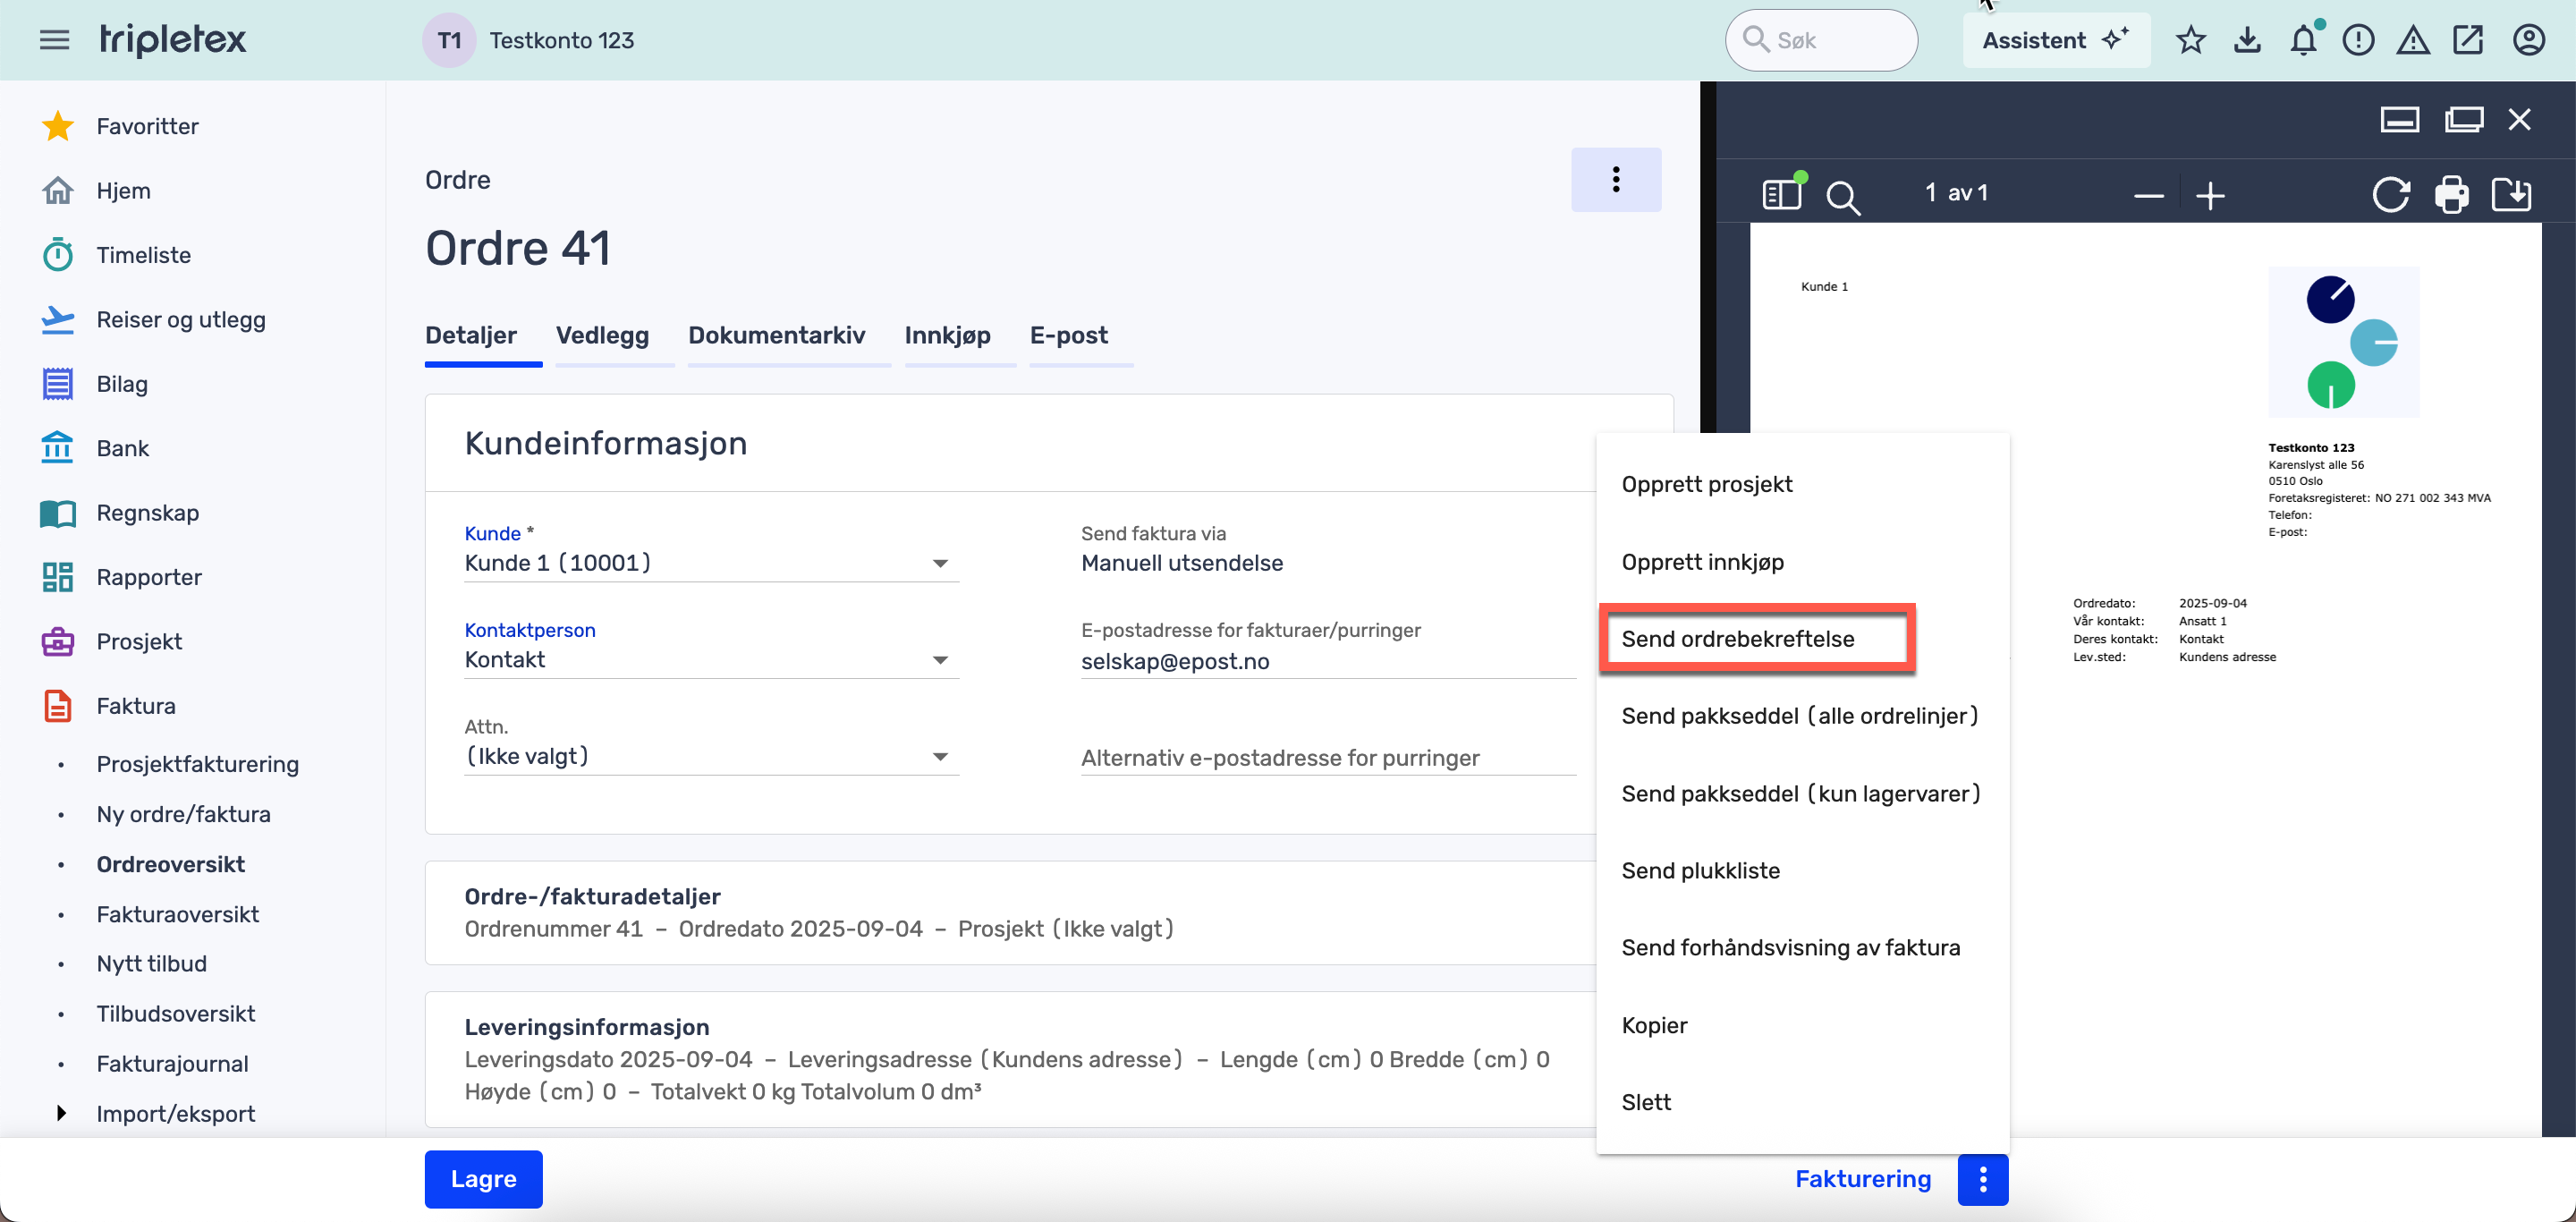Toggle the PDF sidebar panel

(x=1782, y=194)
